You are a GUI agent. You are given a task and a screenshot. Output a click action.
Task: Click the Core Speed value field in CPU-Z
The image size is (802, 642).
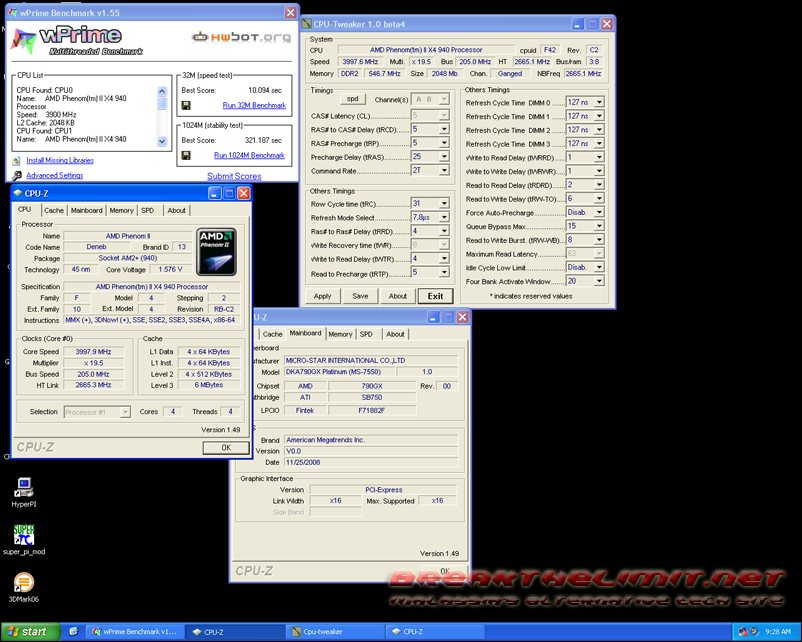pos(94,352)
